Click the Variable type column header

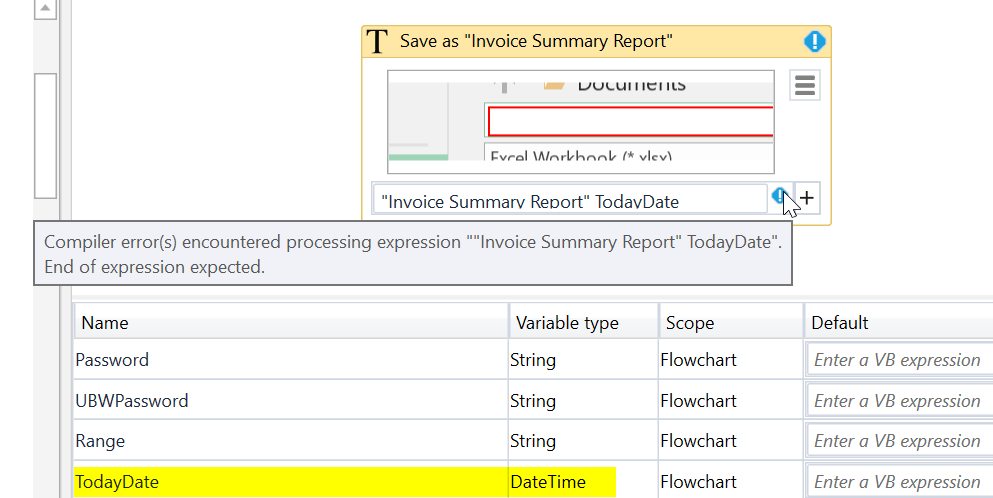click(x=583, y=323)
